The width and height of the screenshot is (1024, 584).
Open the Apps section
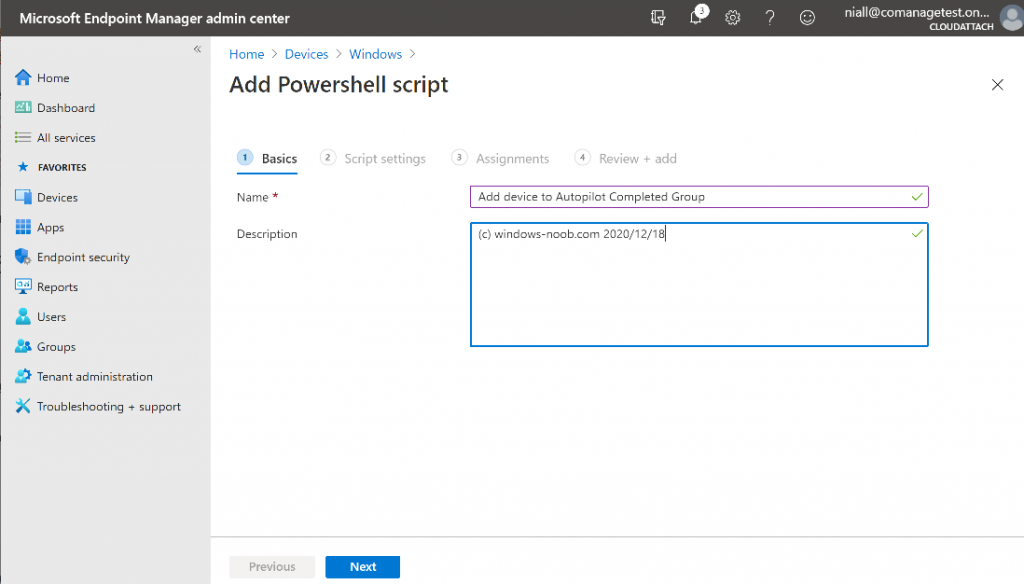[49, 227]
